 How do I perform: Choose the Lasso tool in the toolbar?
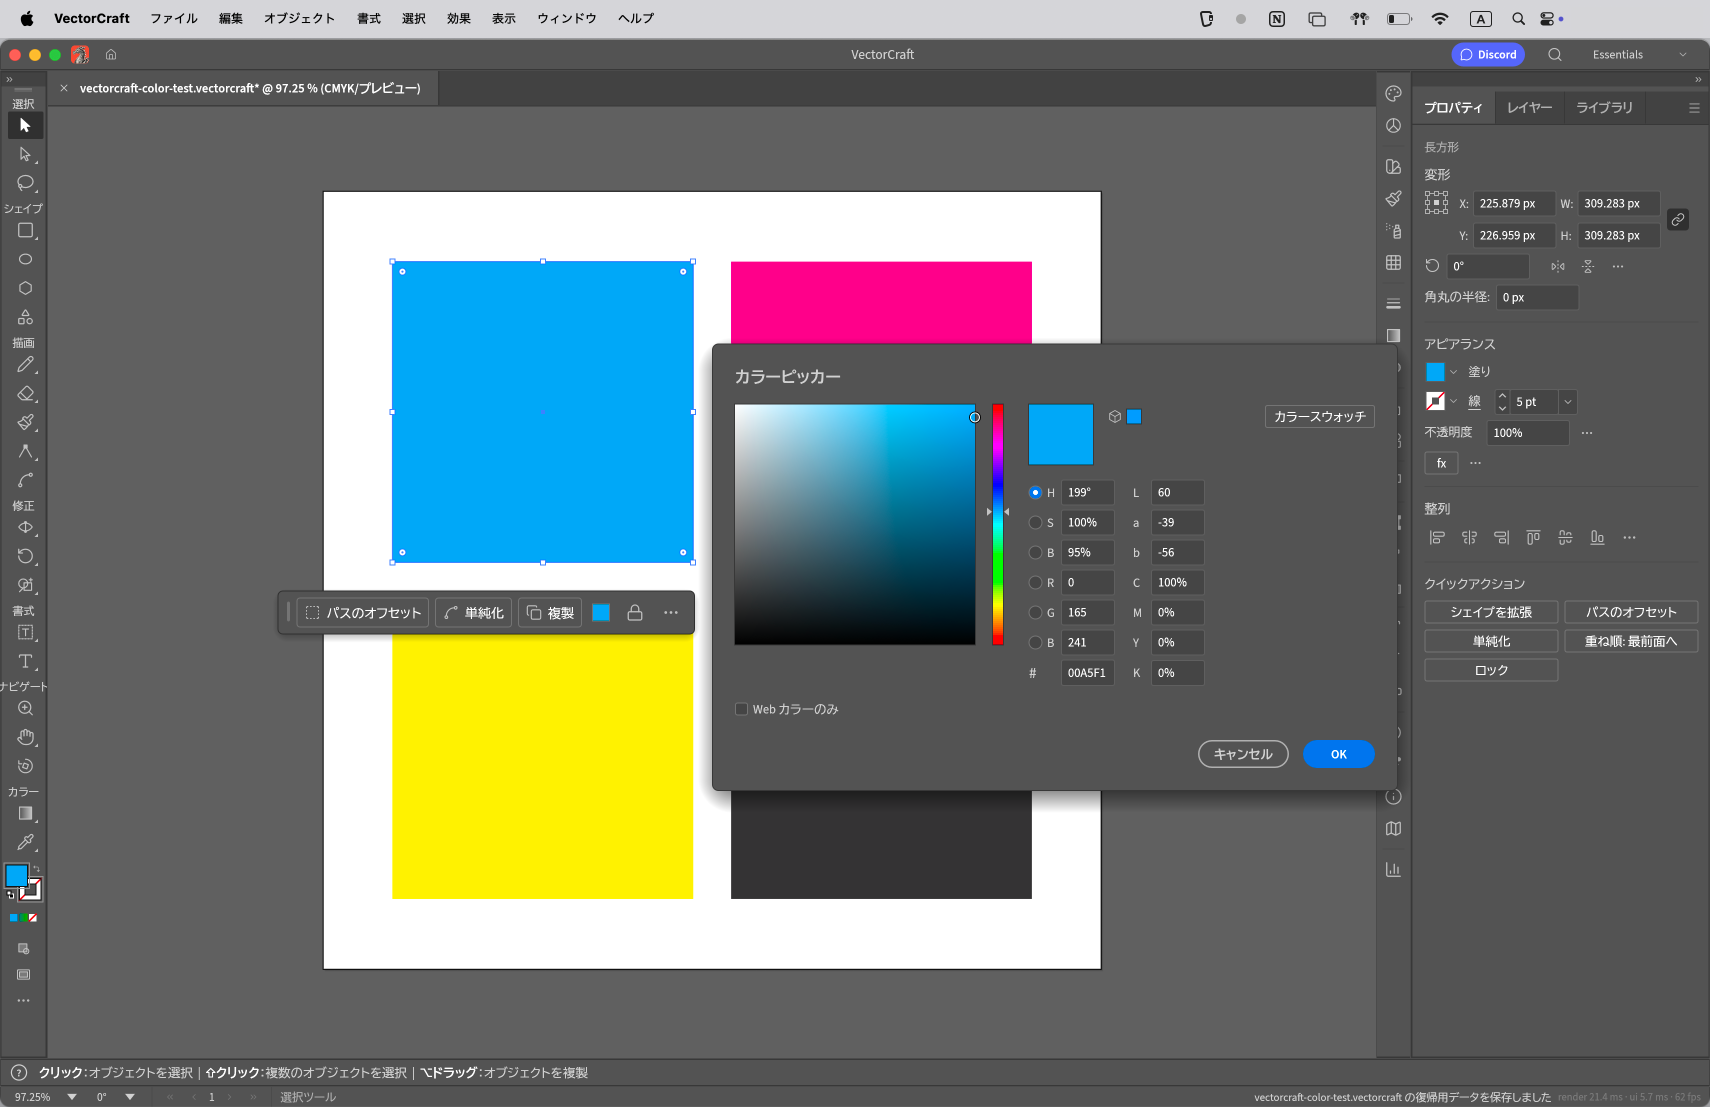coord(25,183)
